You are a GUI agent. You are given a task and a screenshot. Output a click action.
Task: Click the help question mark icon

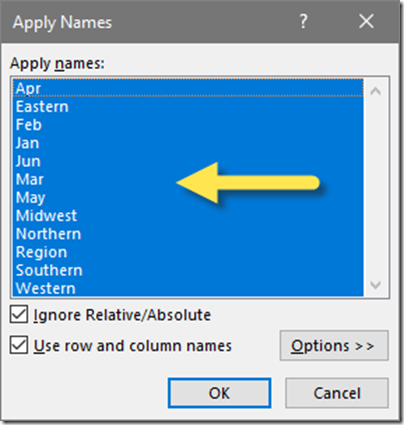tap(303, 22)
